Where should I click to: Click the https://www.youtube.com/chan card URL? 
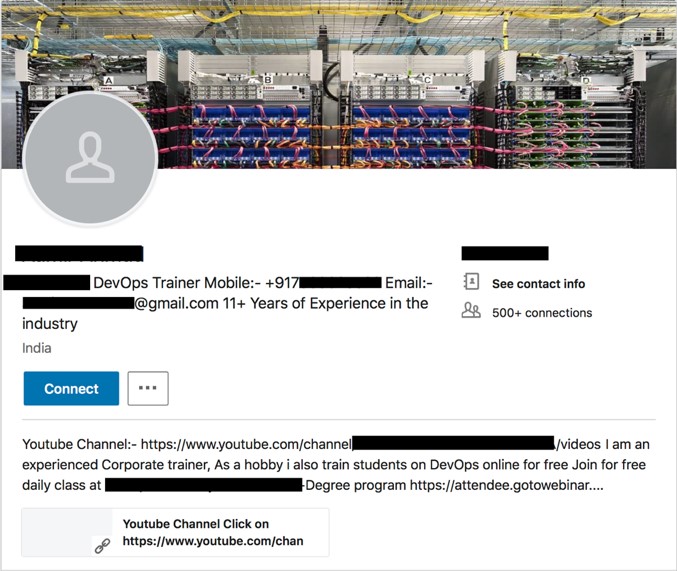tap(213, 541)
